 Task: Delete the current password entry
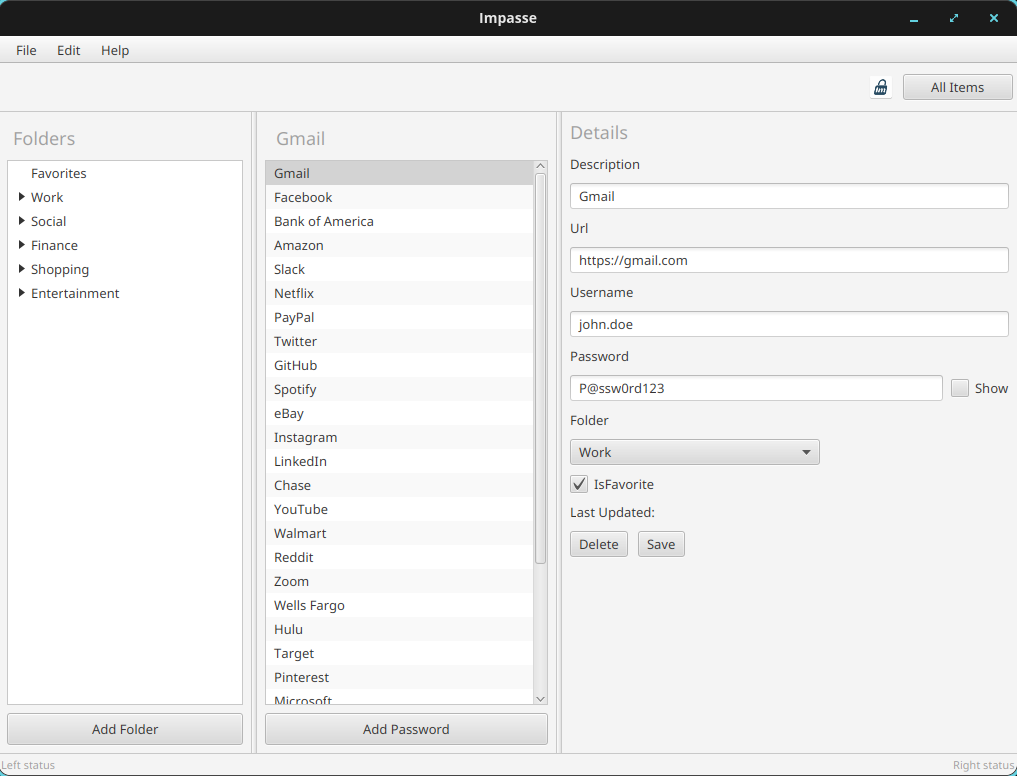pos(598,544)
